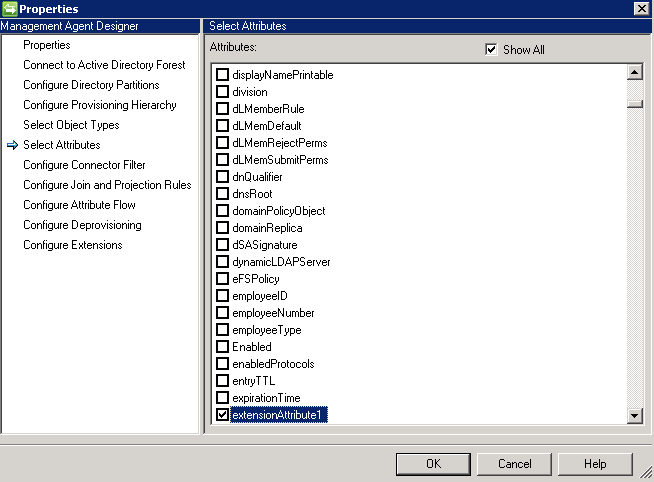Click the resize grip in dialog corner
Image resolution: width=654 pixels, height=482 pixels.
click(x=646, y=474)
